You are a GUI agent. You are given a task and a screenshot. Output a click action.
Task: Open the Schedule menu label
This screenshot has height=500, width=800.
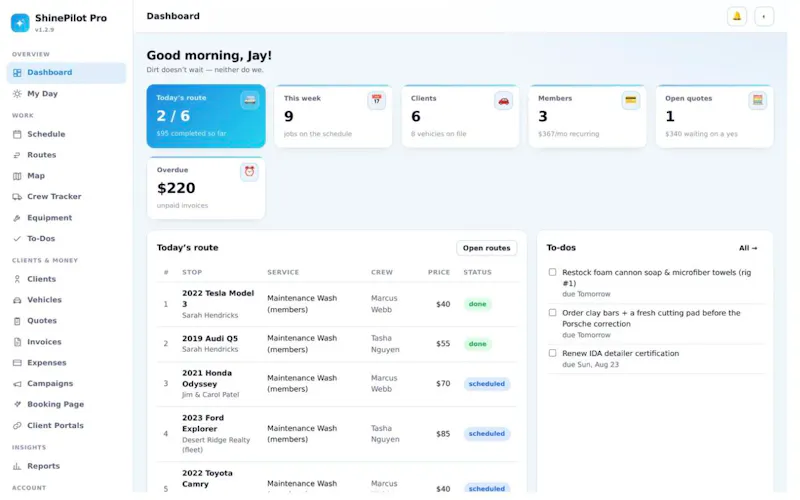[x=46, y=134]
